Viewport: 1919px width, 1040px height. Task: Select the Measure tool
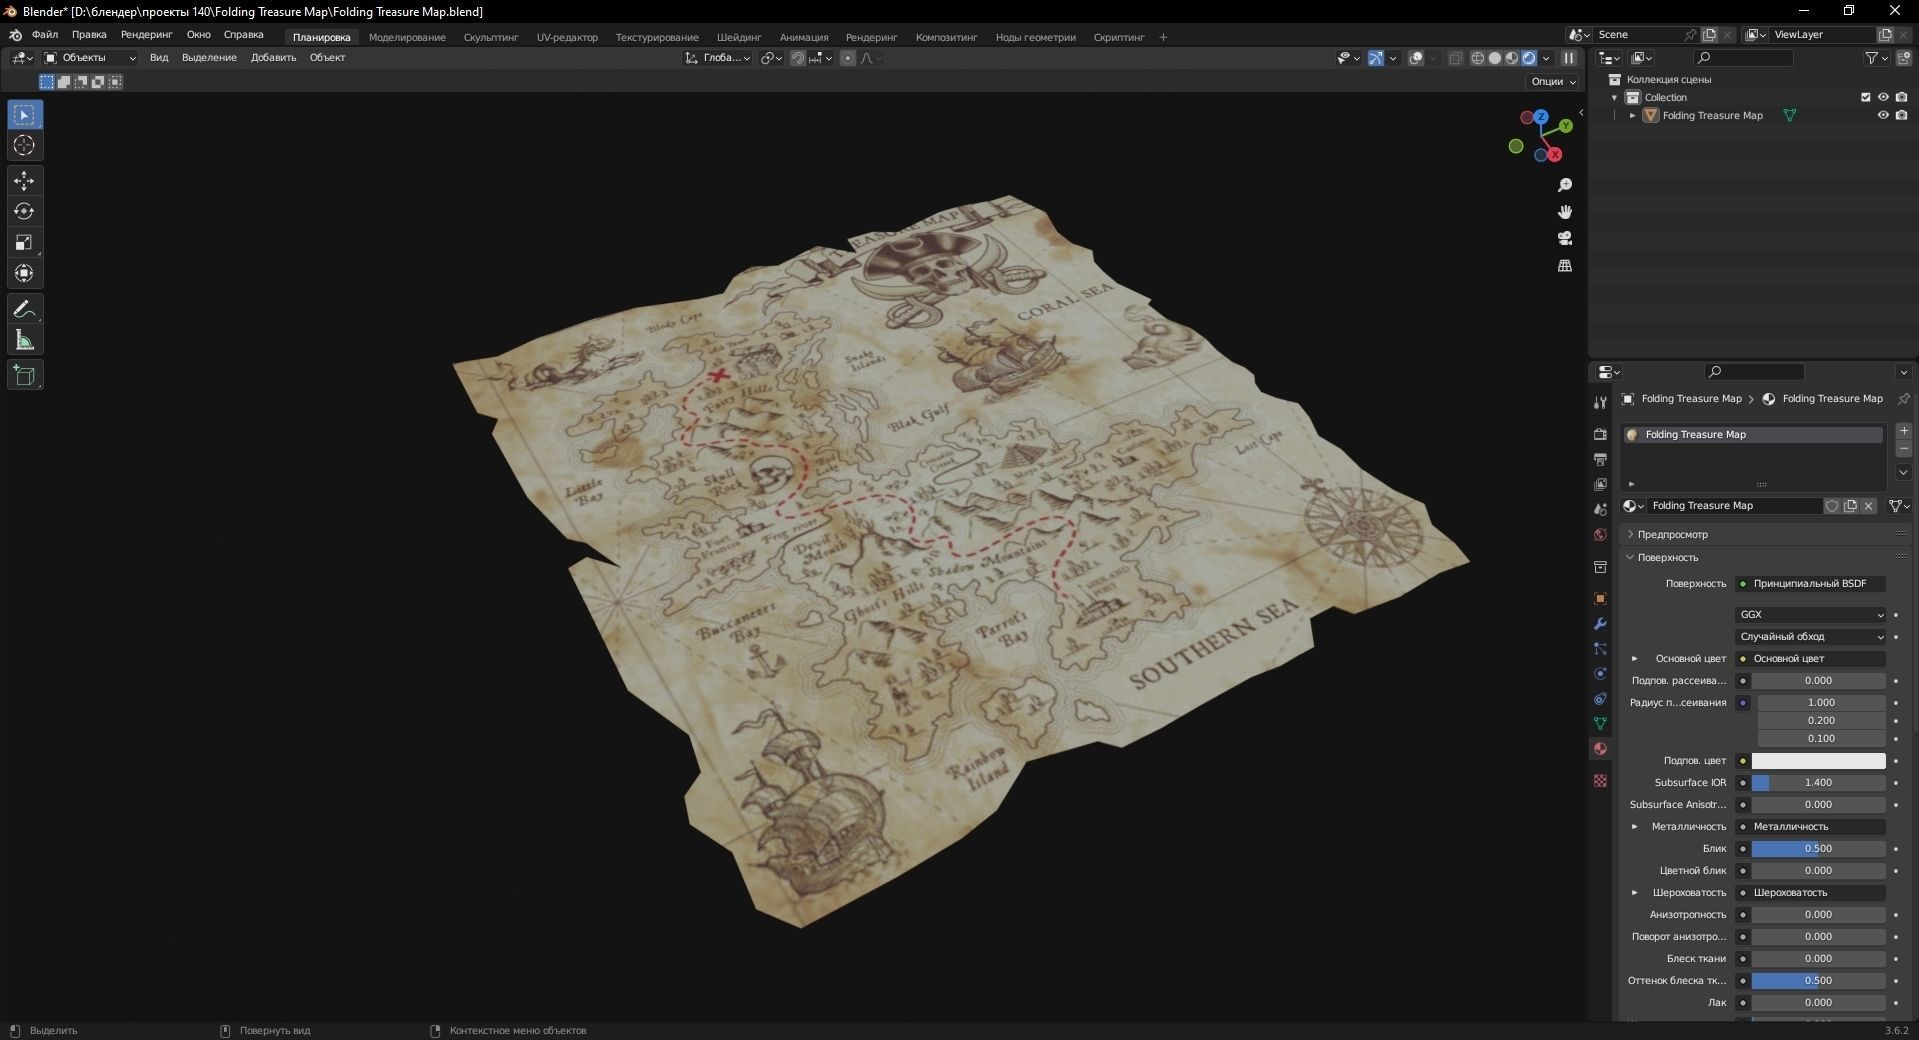25,340
